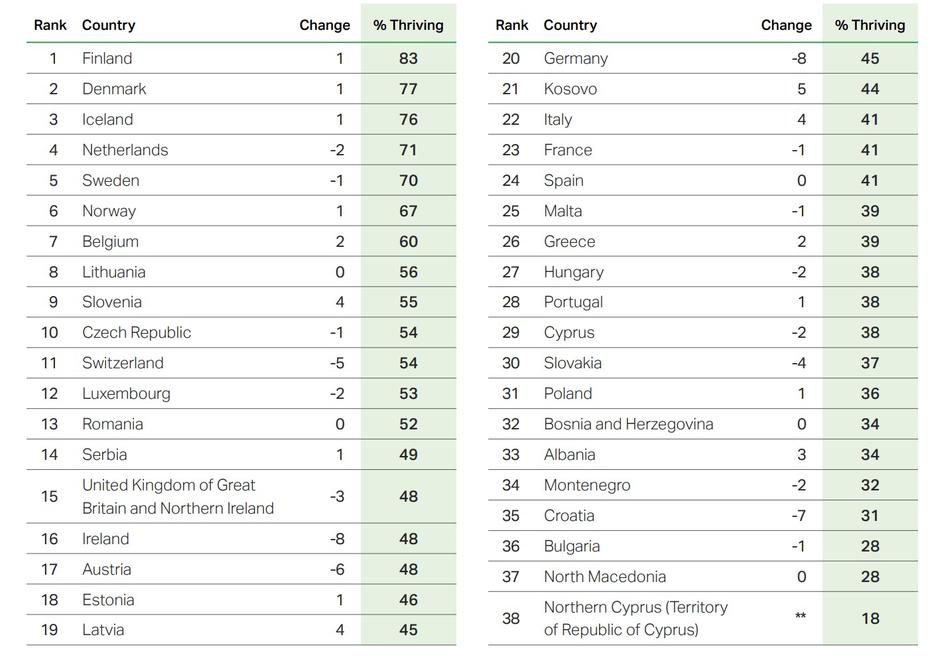Click the double asterisk for Northern Cyprus
Screen dimensions: 940x657
[800, 618]
